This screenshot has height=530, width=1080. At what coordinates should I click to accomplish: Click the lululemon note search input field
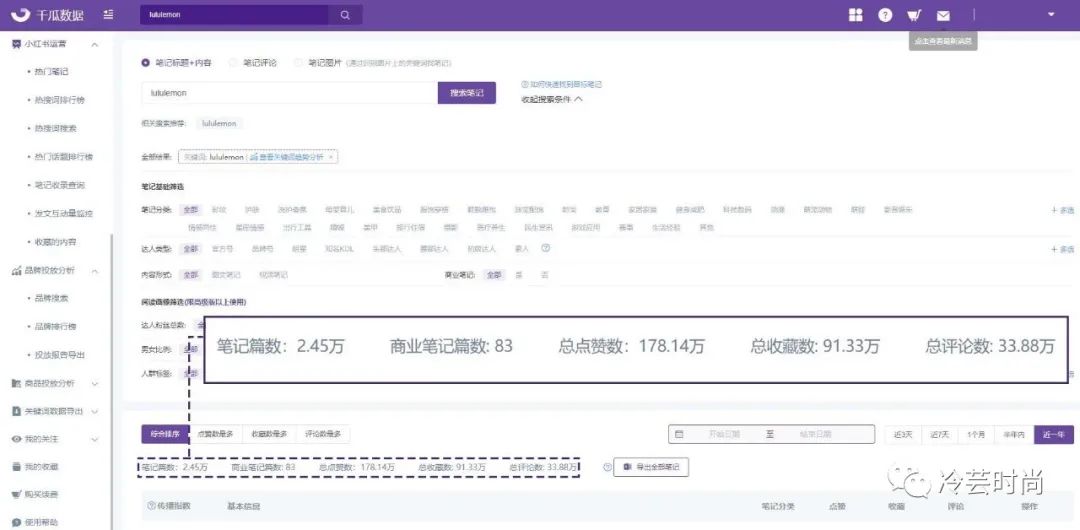(289, 92)
